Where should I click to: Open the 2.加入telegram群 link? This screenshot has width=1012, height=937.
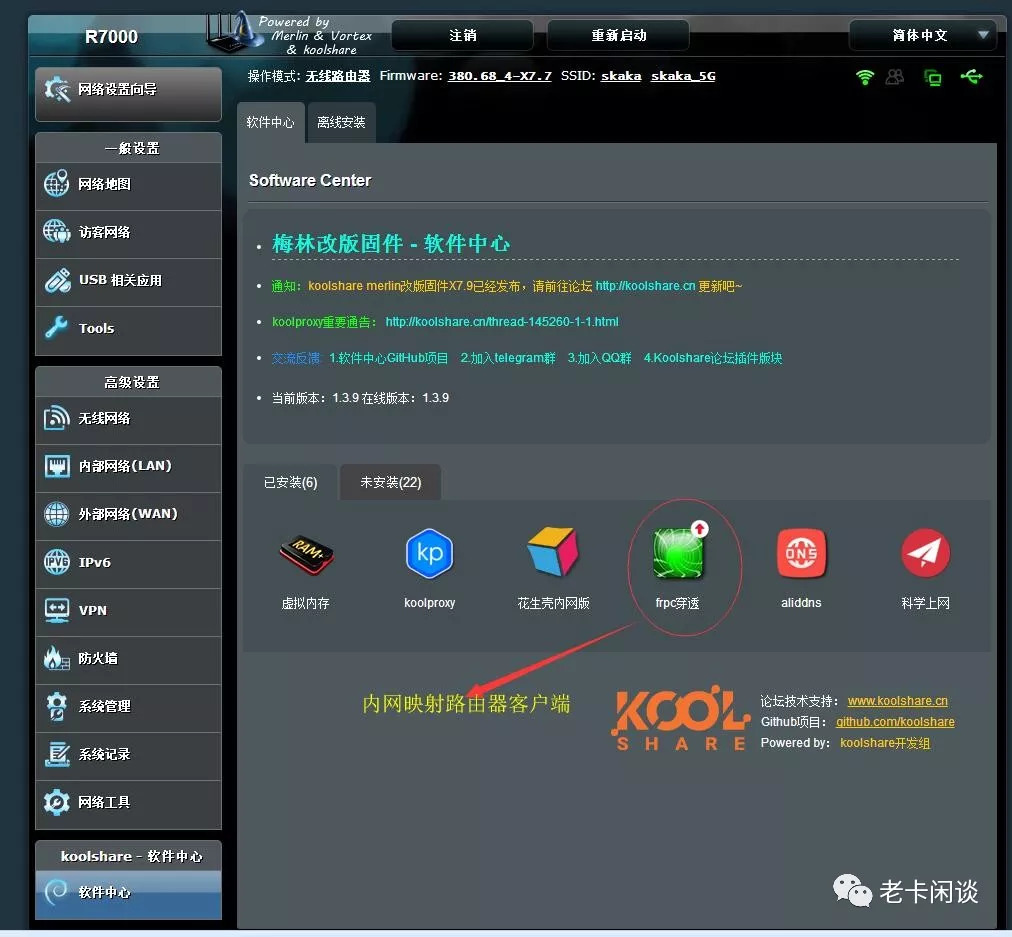click(x=507, y=358)
